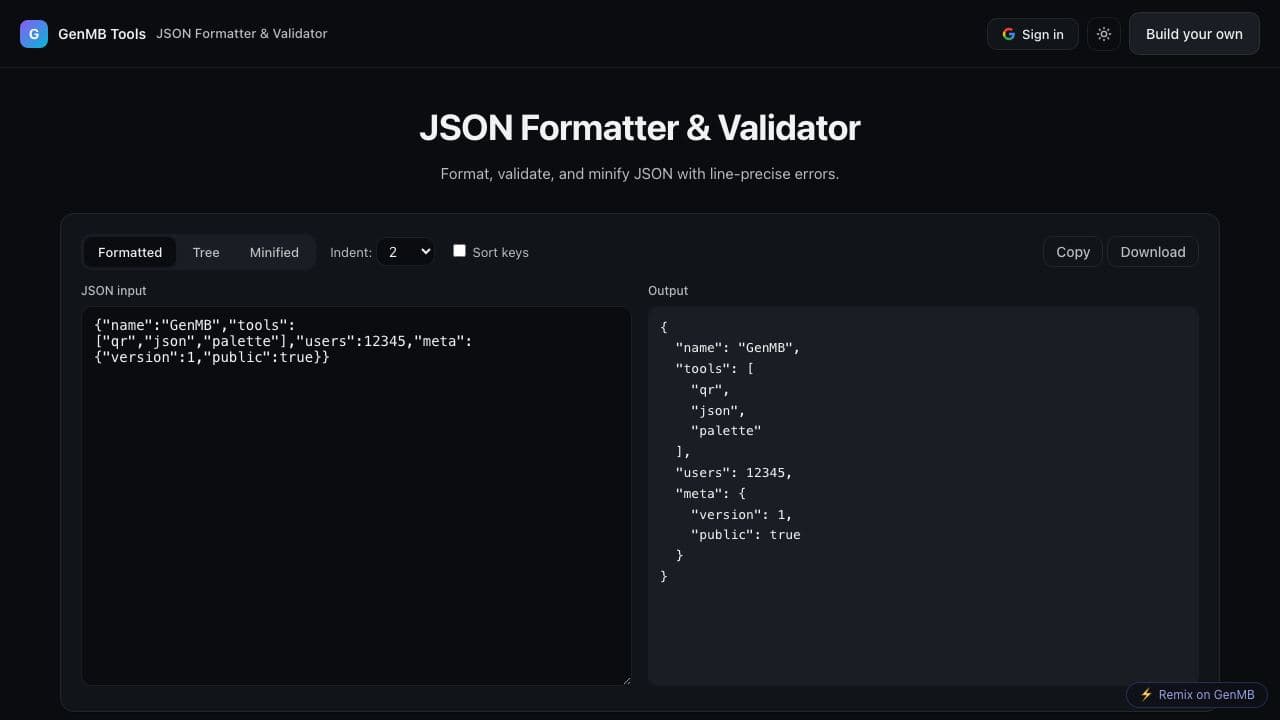
Task: Click the Indent: label
Action: coord(351,252)
